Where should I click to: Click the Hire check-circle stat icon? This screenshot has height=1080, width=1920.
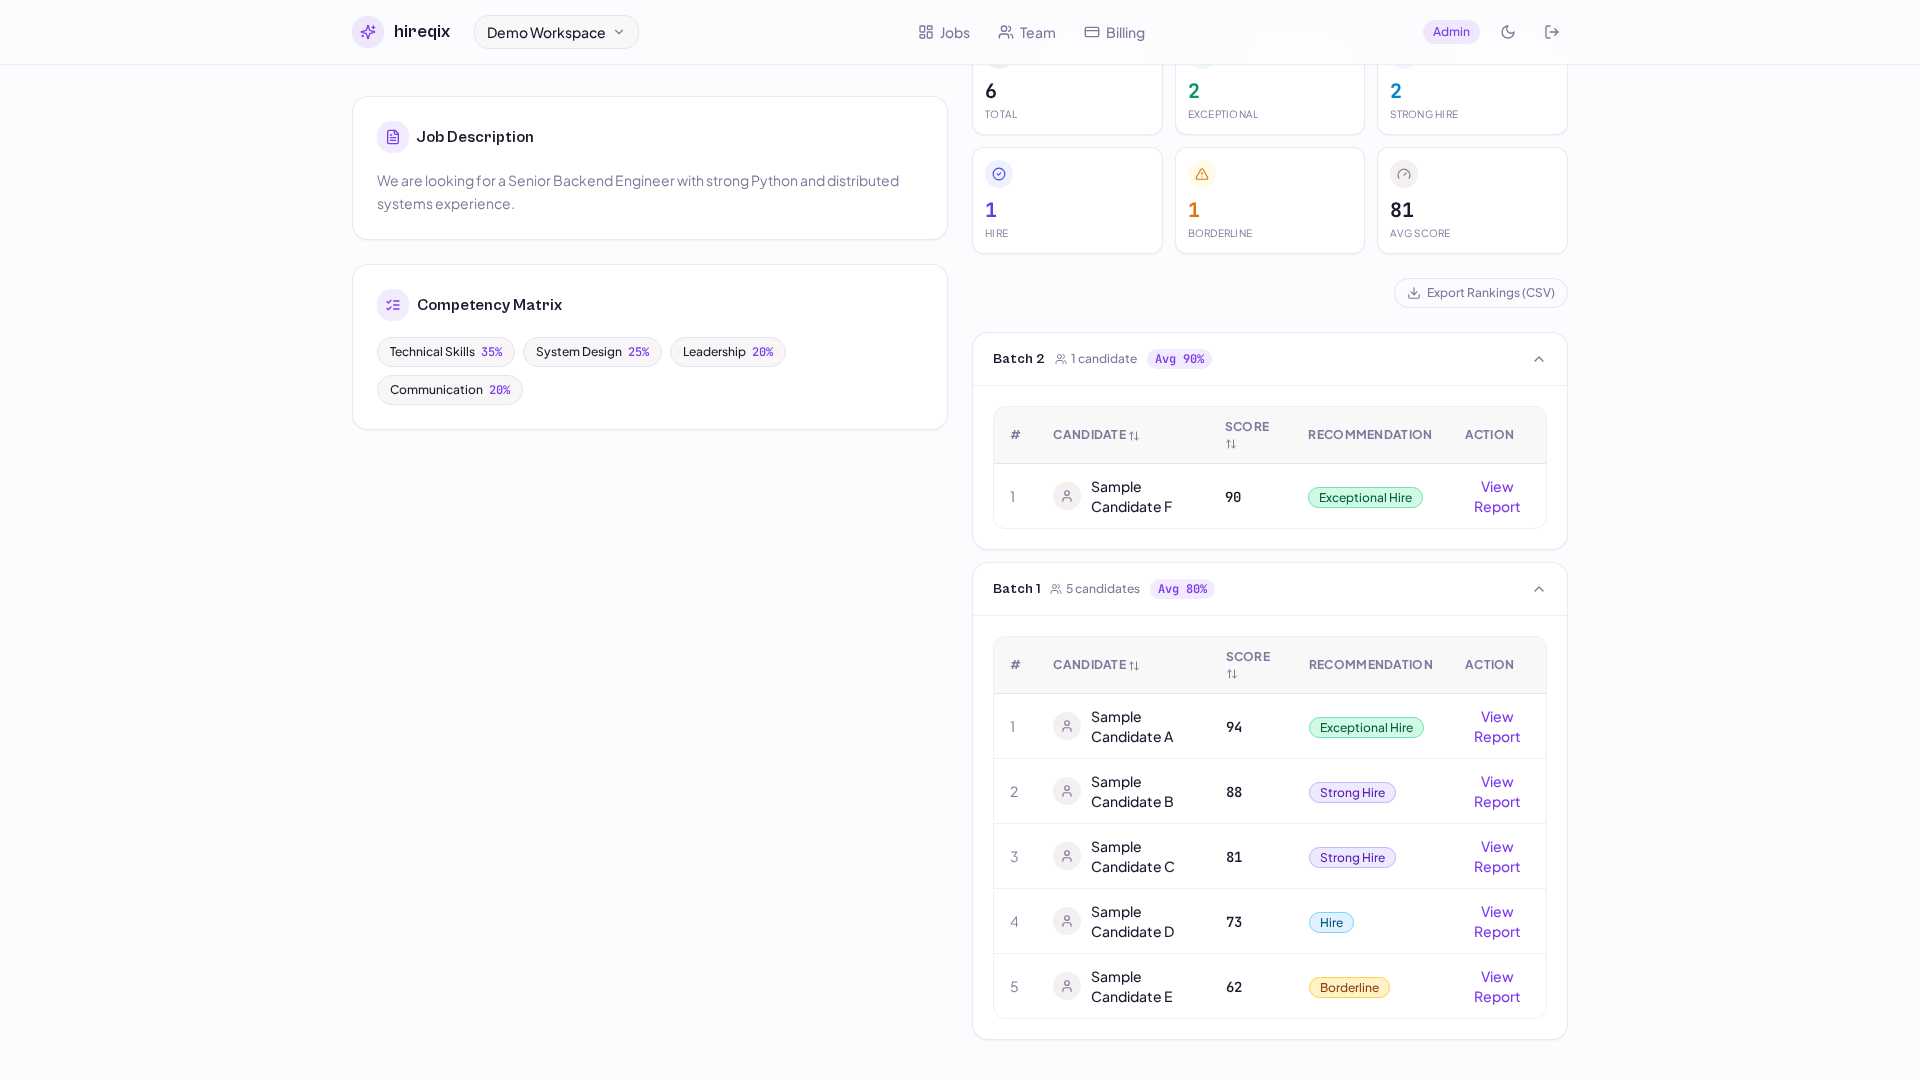(999, 174)
